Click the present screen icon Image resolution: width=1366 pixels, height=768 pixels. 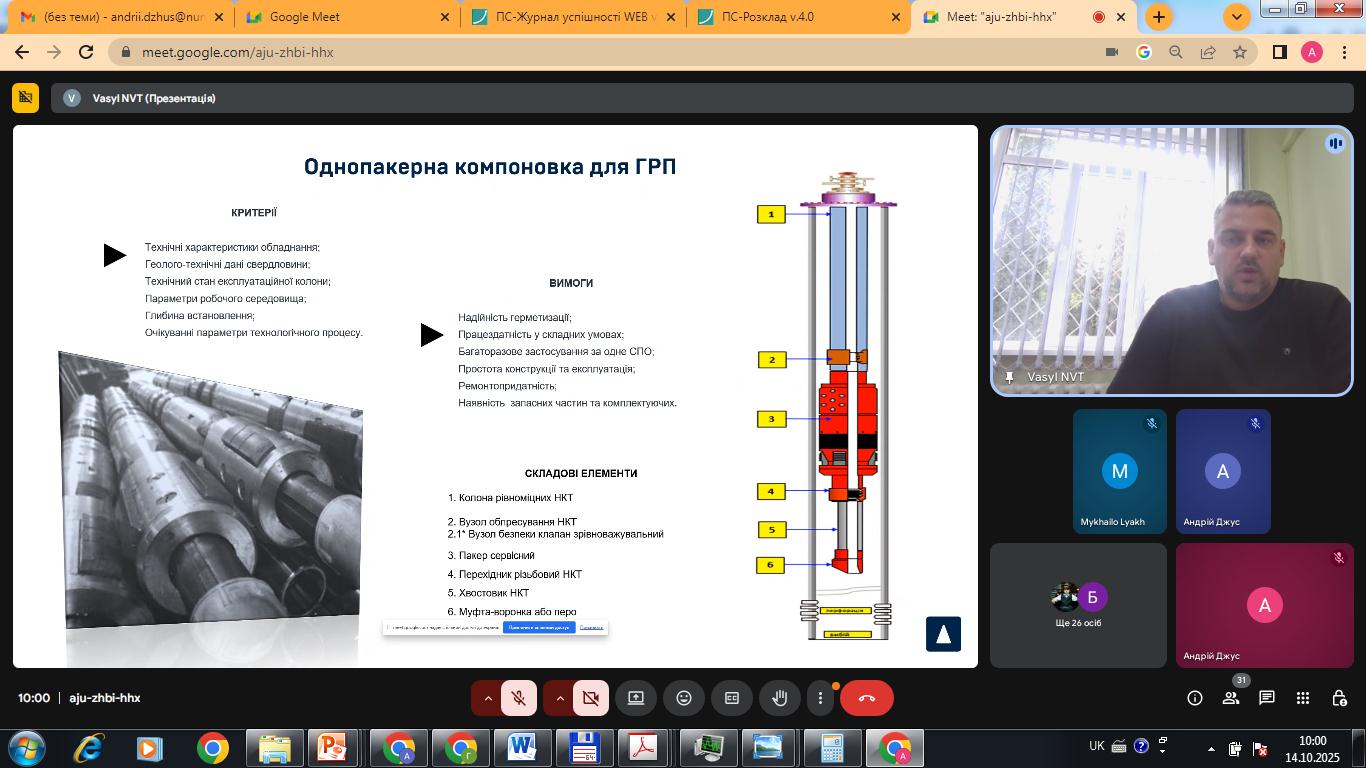[x=636, y=698]
